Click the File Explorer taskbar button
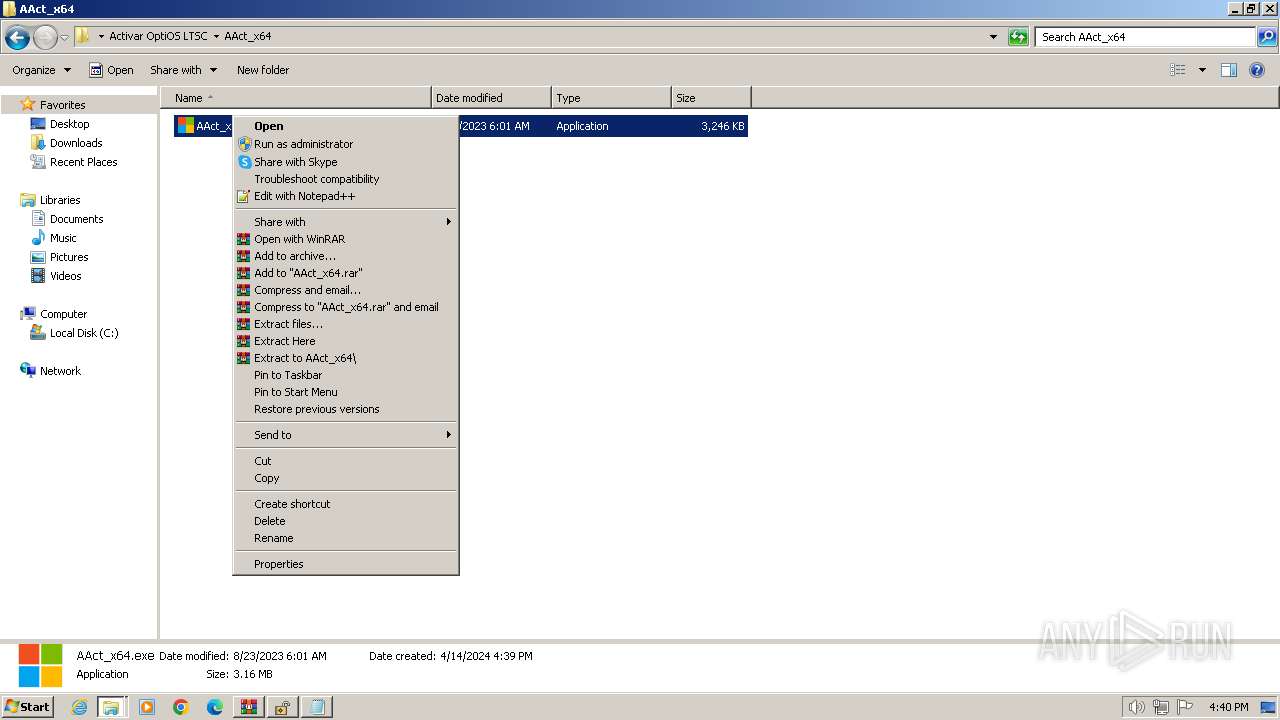1280x720 pixels. tap(112, 707)
